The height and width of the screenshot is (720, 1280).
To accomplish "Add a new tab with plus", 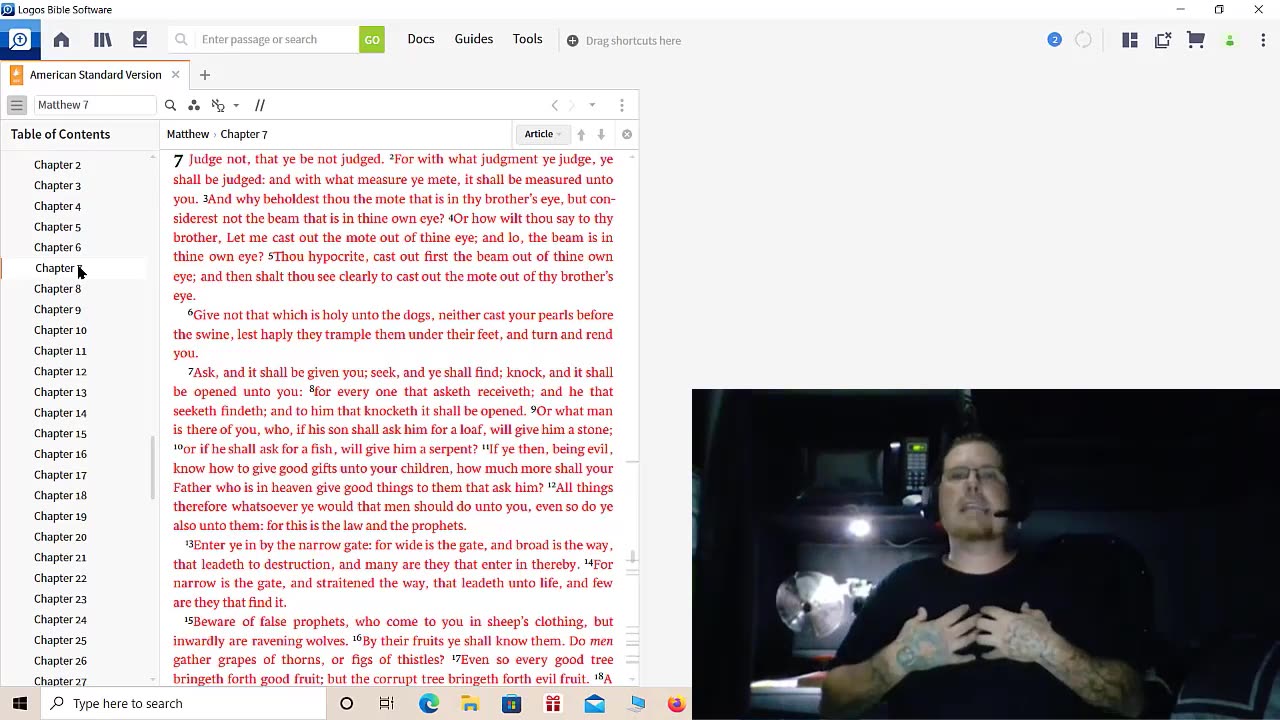I will [204, 75].
